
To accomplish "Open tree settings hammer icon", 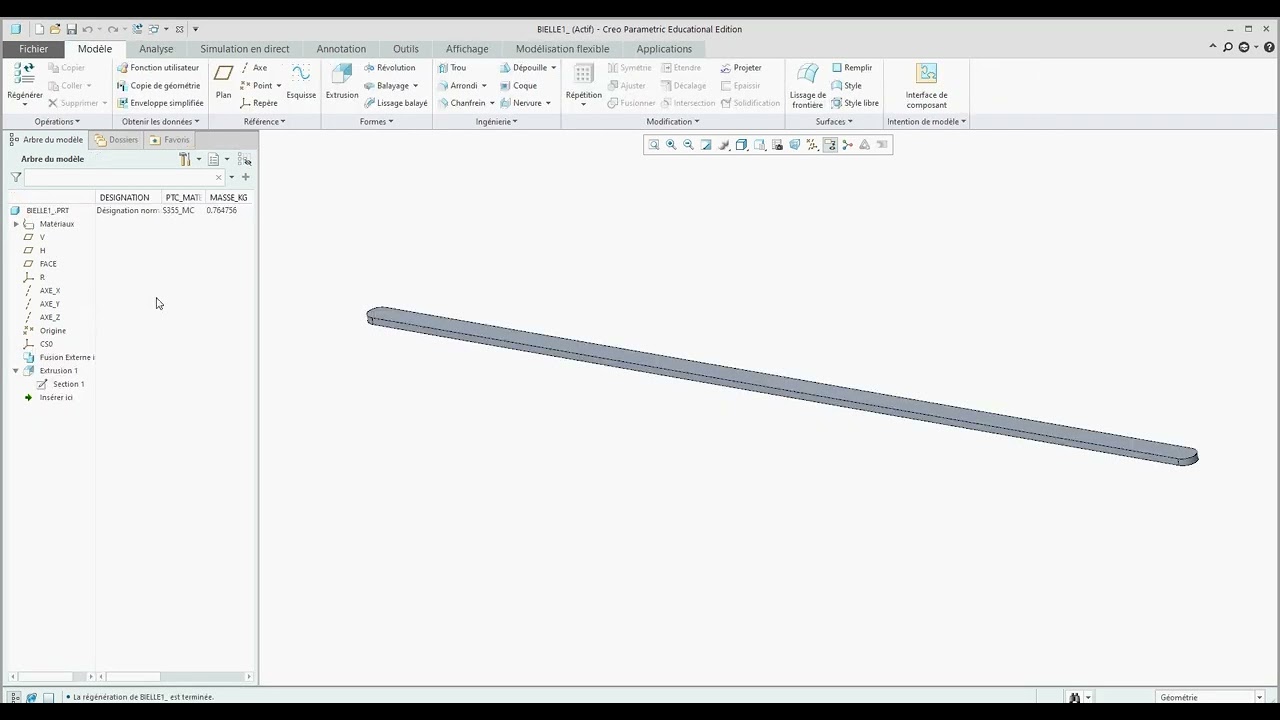I will pyautogui.click(x=185, y=159).
